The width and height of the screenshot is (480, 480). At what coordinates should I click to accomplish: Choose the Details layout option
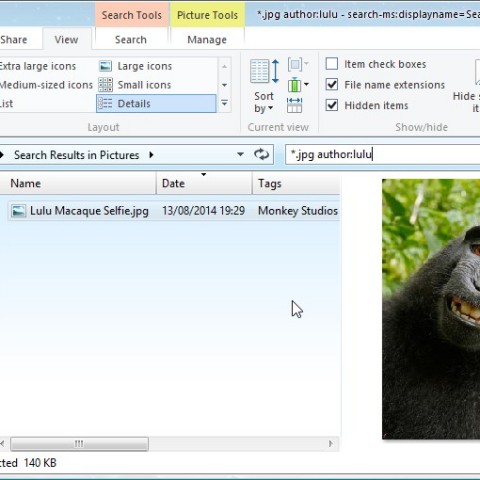156,104
